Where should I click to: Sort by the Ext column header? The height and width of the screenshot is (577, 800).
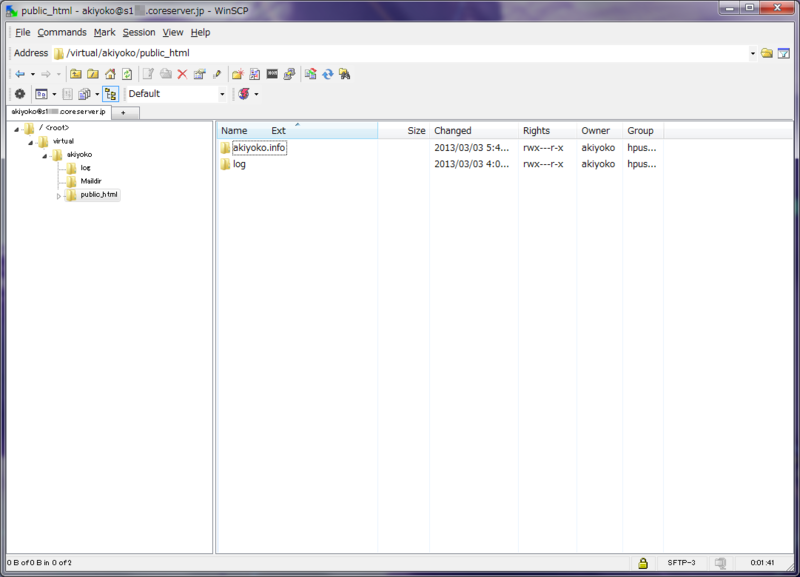pos(278,131)
